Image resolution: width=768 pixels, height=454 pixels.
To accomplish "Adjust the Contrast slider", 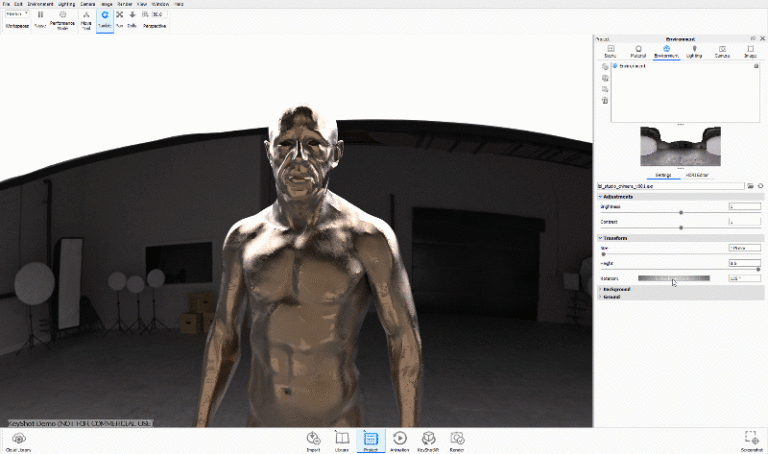I will pyautogui.click(x=681, y=228).
